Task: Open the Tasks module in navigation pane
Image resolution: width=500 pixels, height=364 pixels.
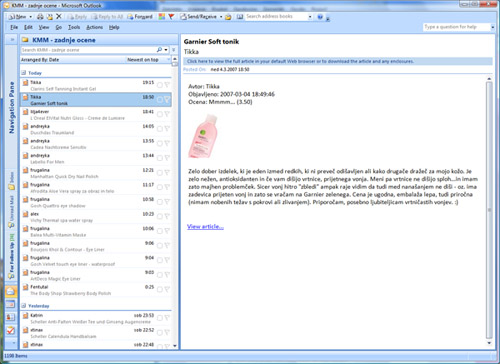Action: 11,330
